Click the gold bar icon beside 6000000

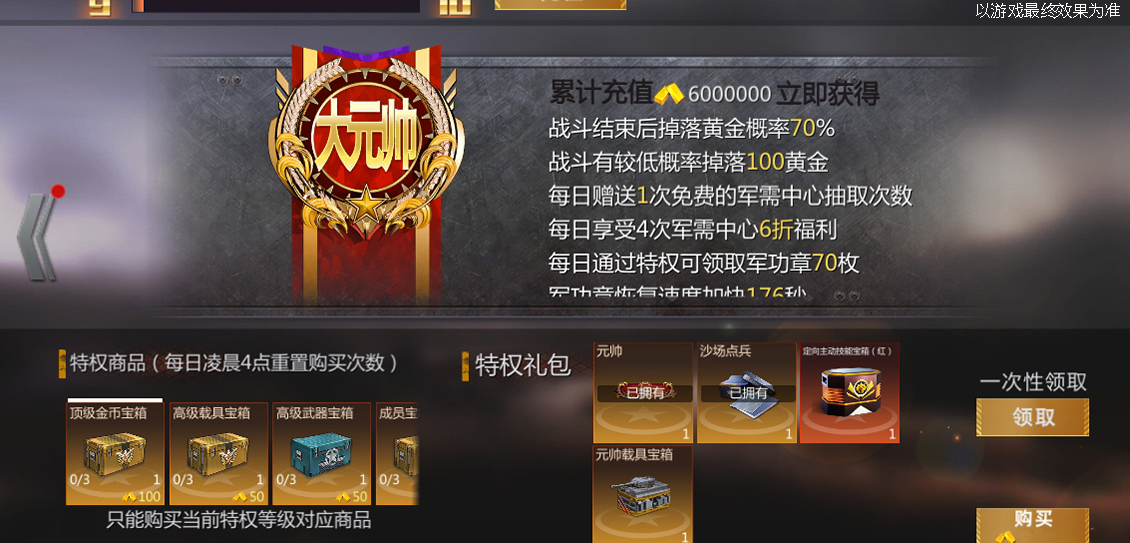click(669, 93)
